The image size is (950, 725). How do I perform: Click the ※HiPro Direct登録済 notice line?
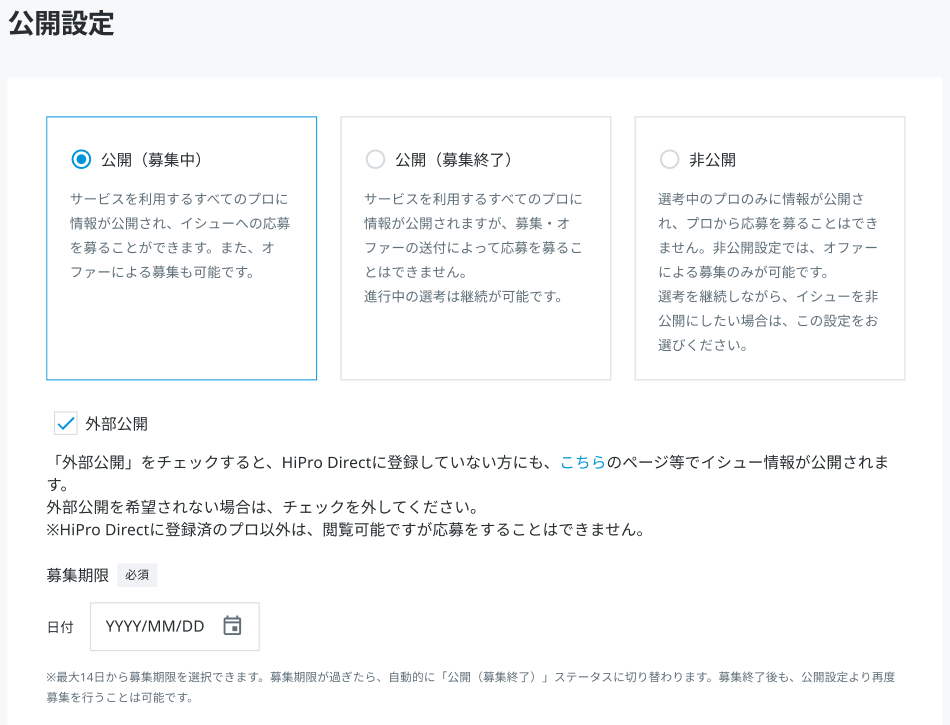click(345, 529)
